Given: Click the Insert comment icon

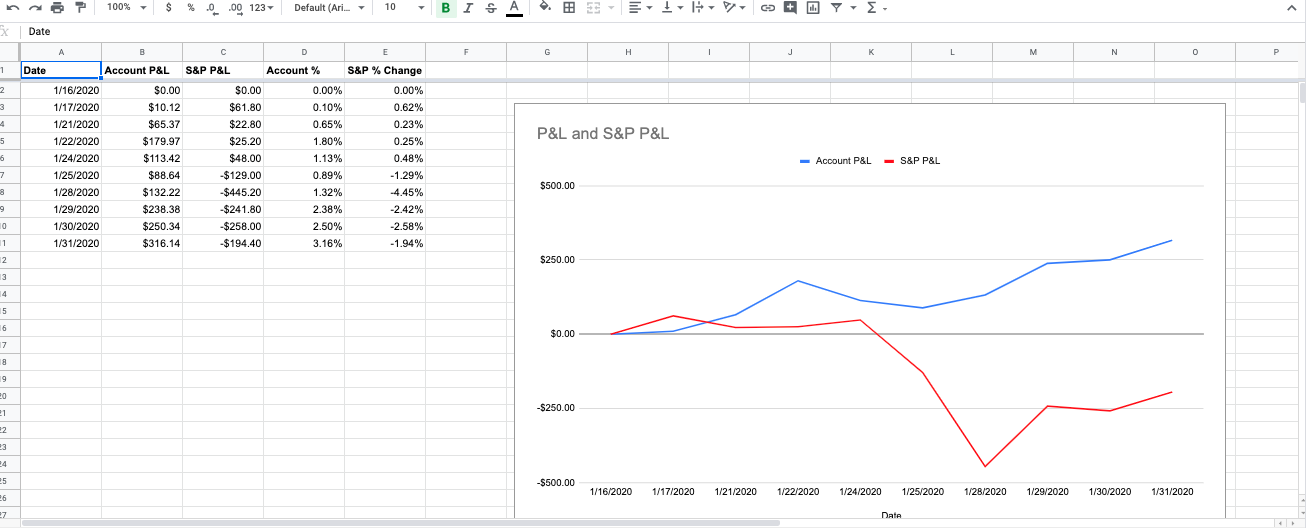Looking at the screenshot, I should coord(790,8).
